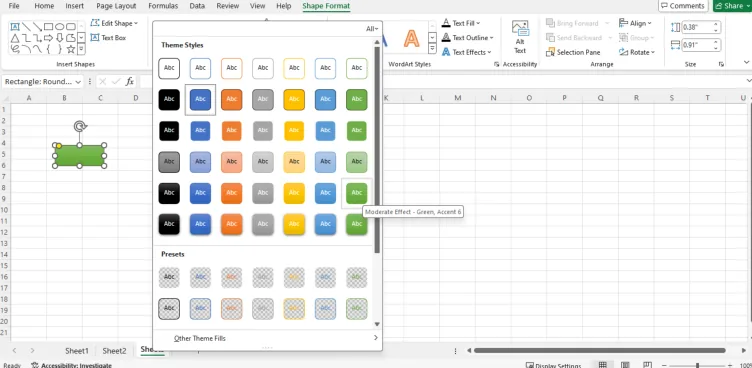This screenshot has height=368, width=752.
Task: Open the Data ribbon tab
Action: pyautogui.click(x=197, y=6)
